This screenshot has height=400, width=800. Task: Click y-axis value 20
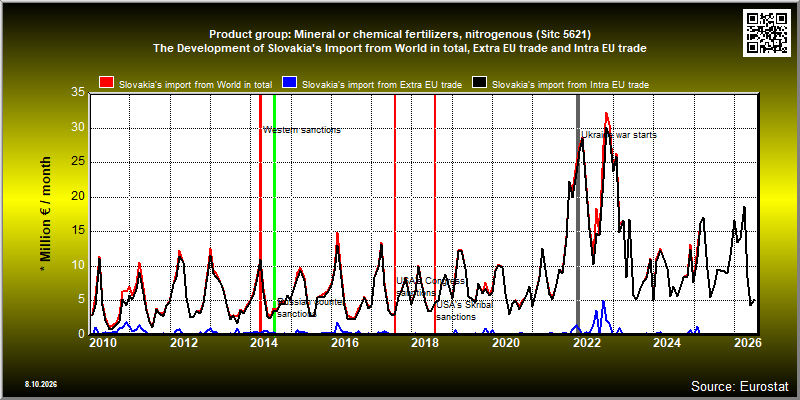[x=78, y=196]
